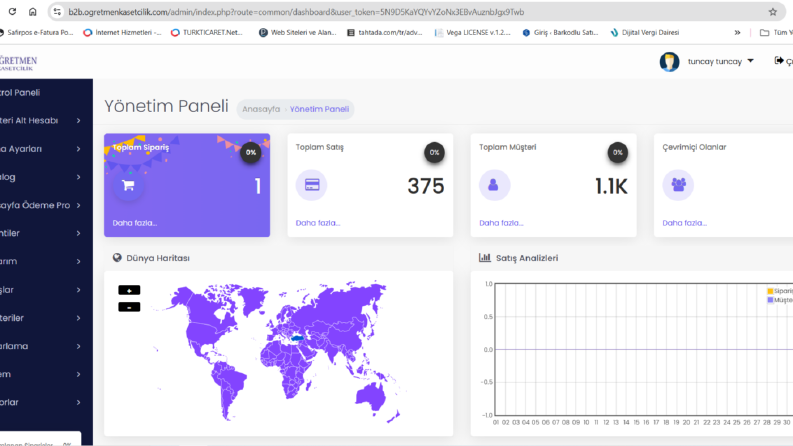
Task: Open the tahtada.com bookmark
Action: coord(384,32)
